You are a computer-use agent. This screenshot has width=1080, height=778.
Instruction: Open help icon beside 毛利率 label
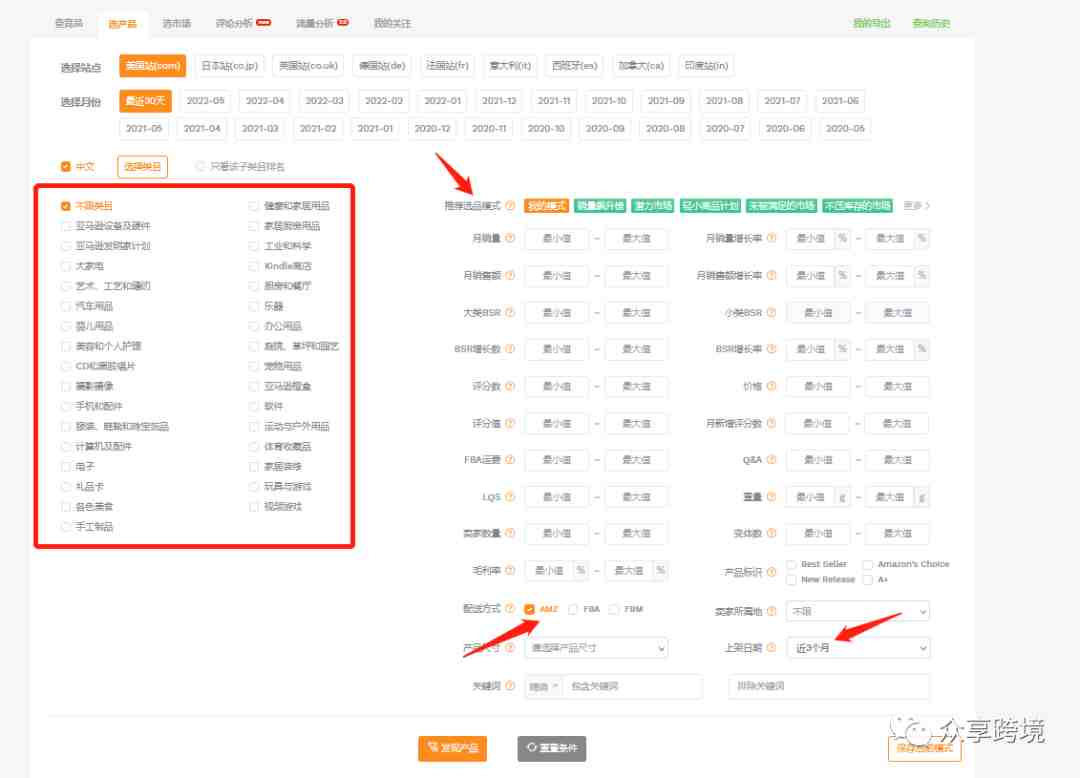pyautogui.click(x=510, y=570)
